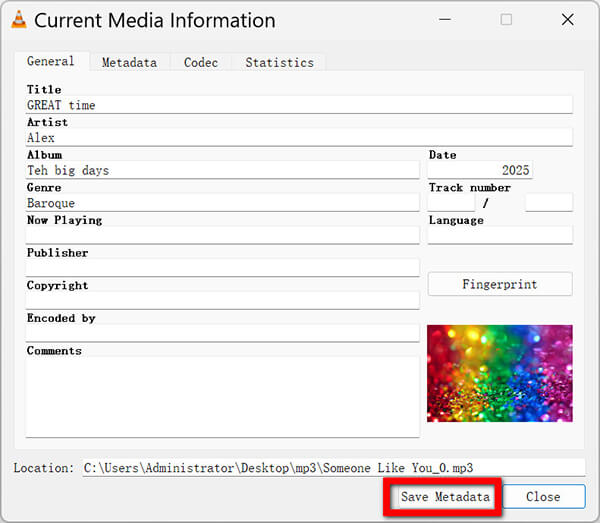Click the Album label text
600x523 pixels.
[44, 155]
